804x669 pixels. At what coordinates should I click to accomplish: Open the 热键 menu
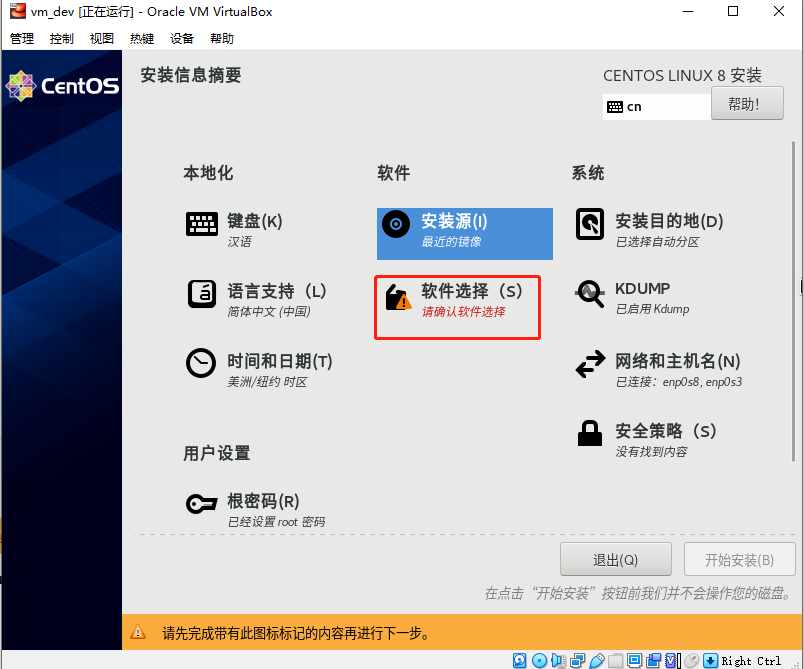[x=142, y=38]
